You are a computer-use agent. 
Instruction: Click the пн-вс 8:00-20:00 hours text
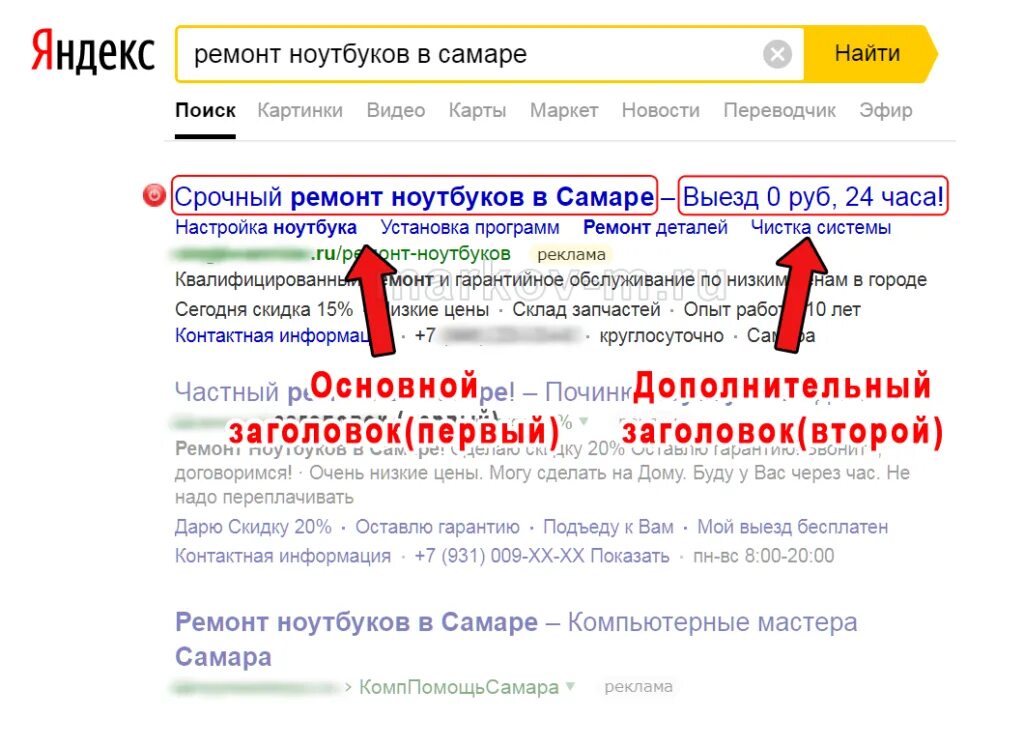763,556
